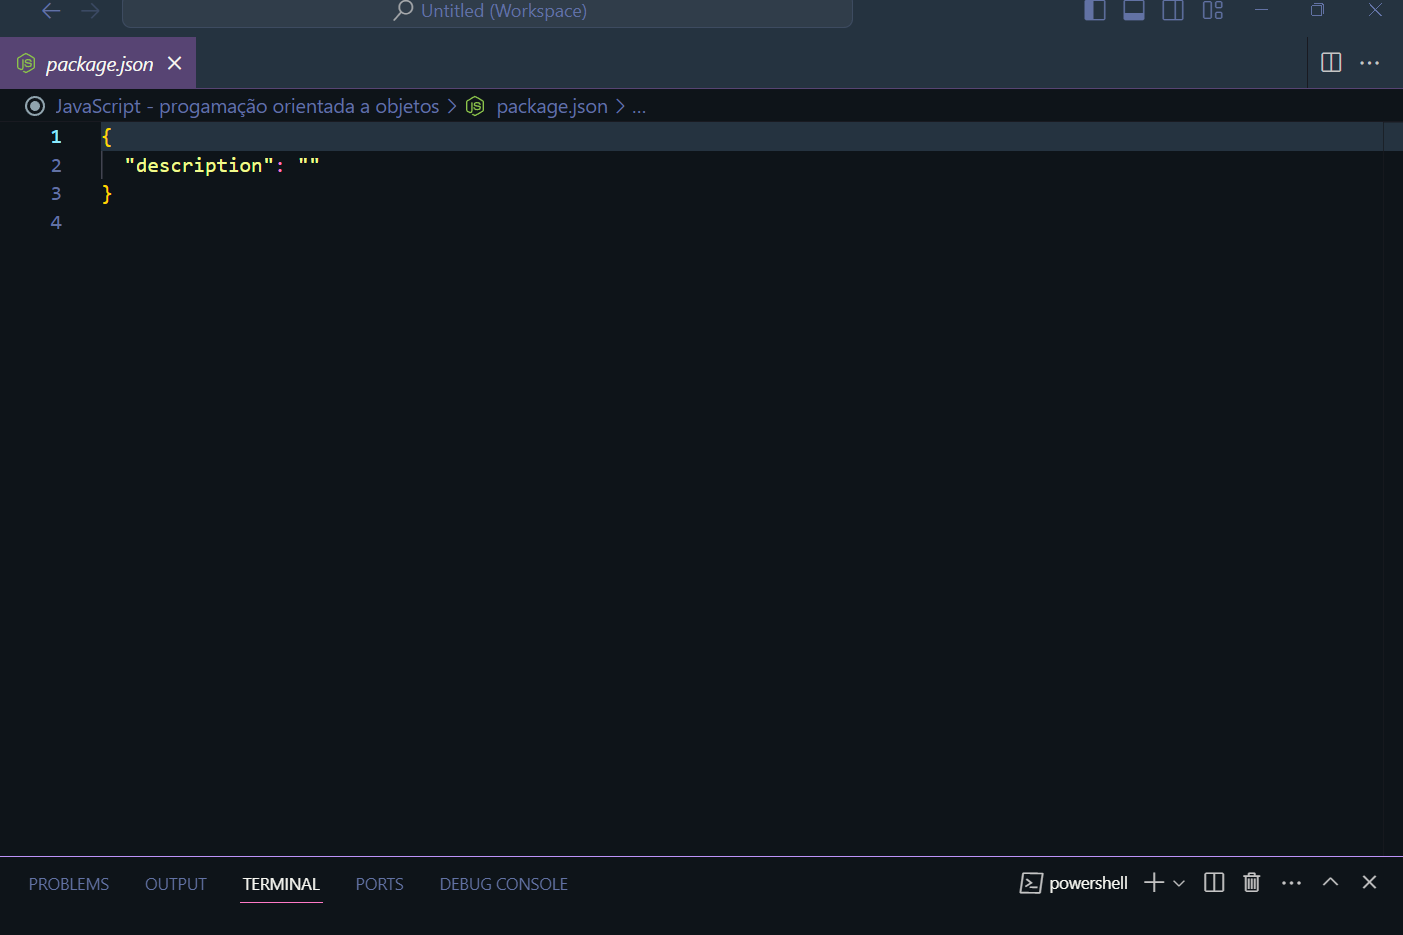This screenshot has width=1403, height=935.
Task: Open the package.json breadcrumb item
Action: [552, 106]
